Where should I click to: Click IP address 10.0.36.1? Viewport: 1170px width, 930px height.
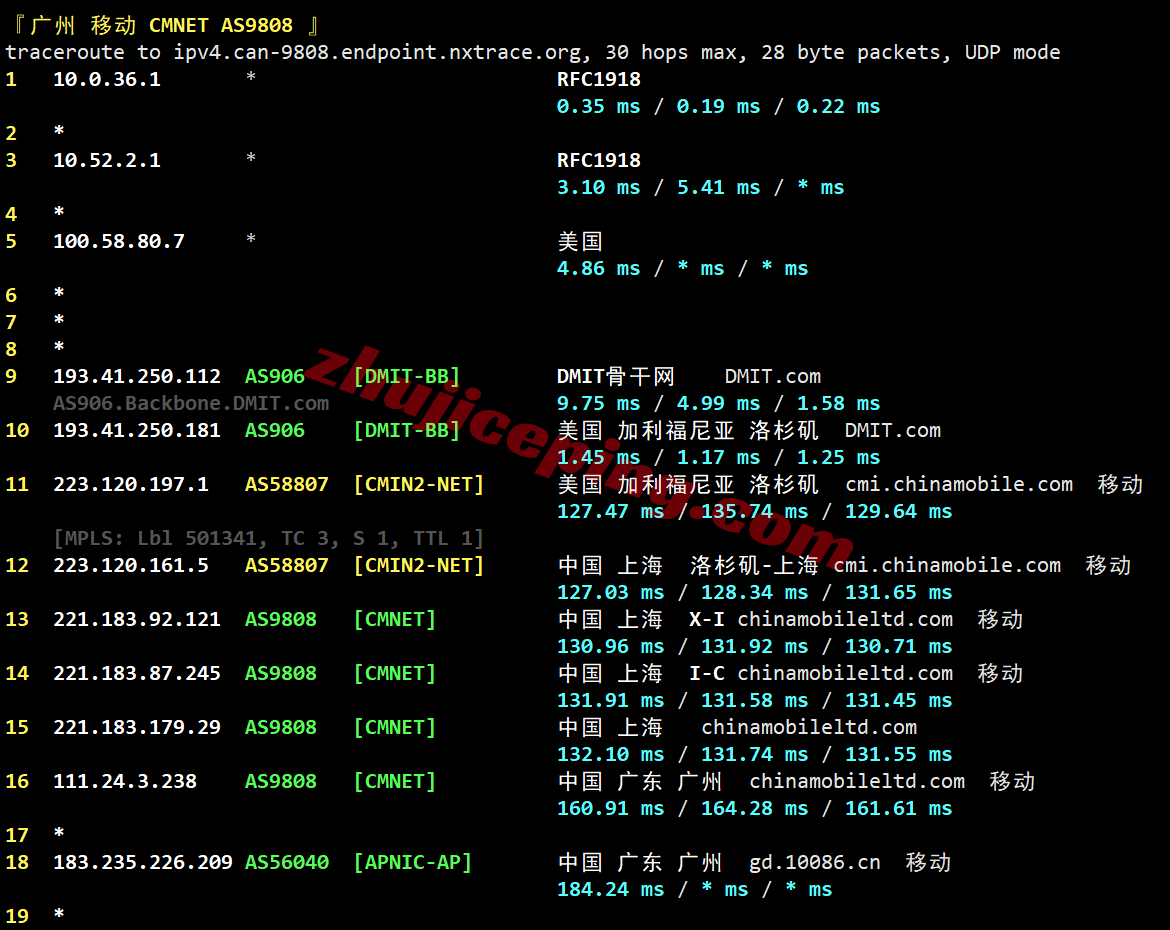pyautogui.click(x=107, y=80)
